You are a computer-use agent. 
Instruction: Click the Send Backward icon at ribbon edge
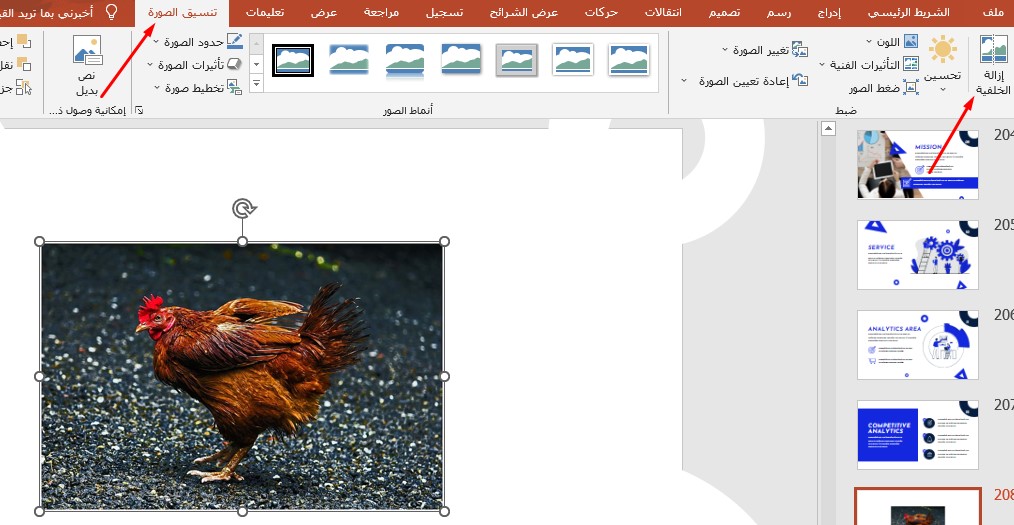[x=23, y=64]
